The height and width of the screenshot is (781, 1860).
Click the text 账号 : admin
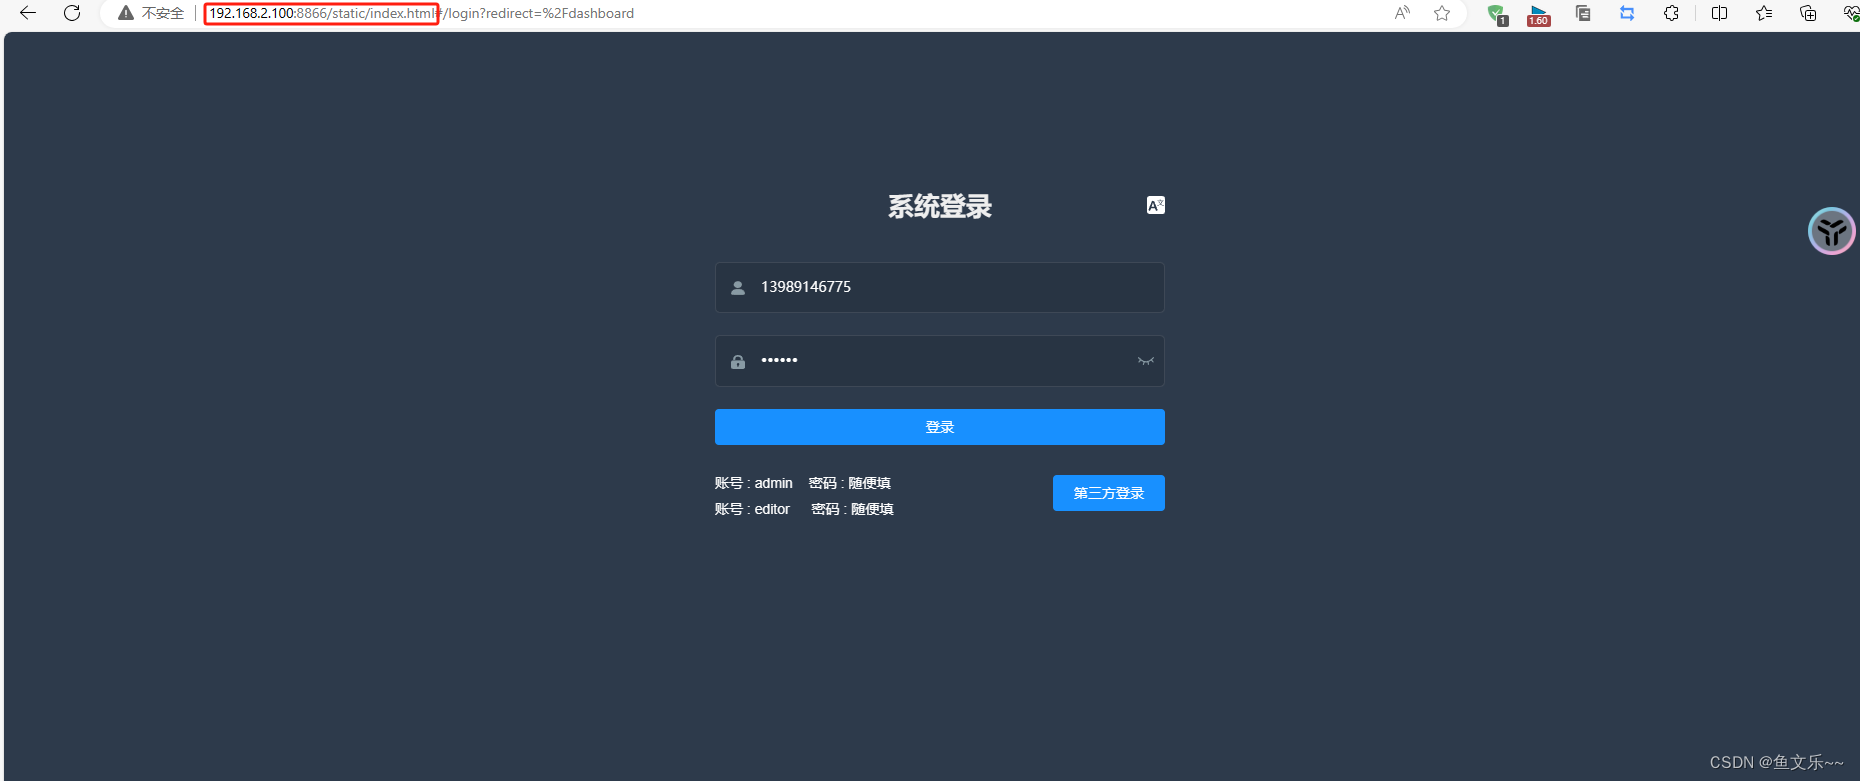[x=754, y=483]
